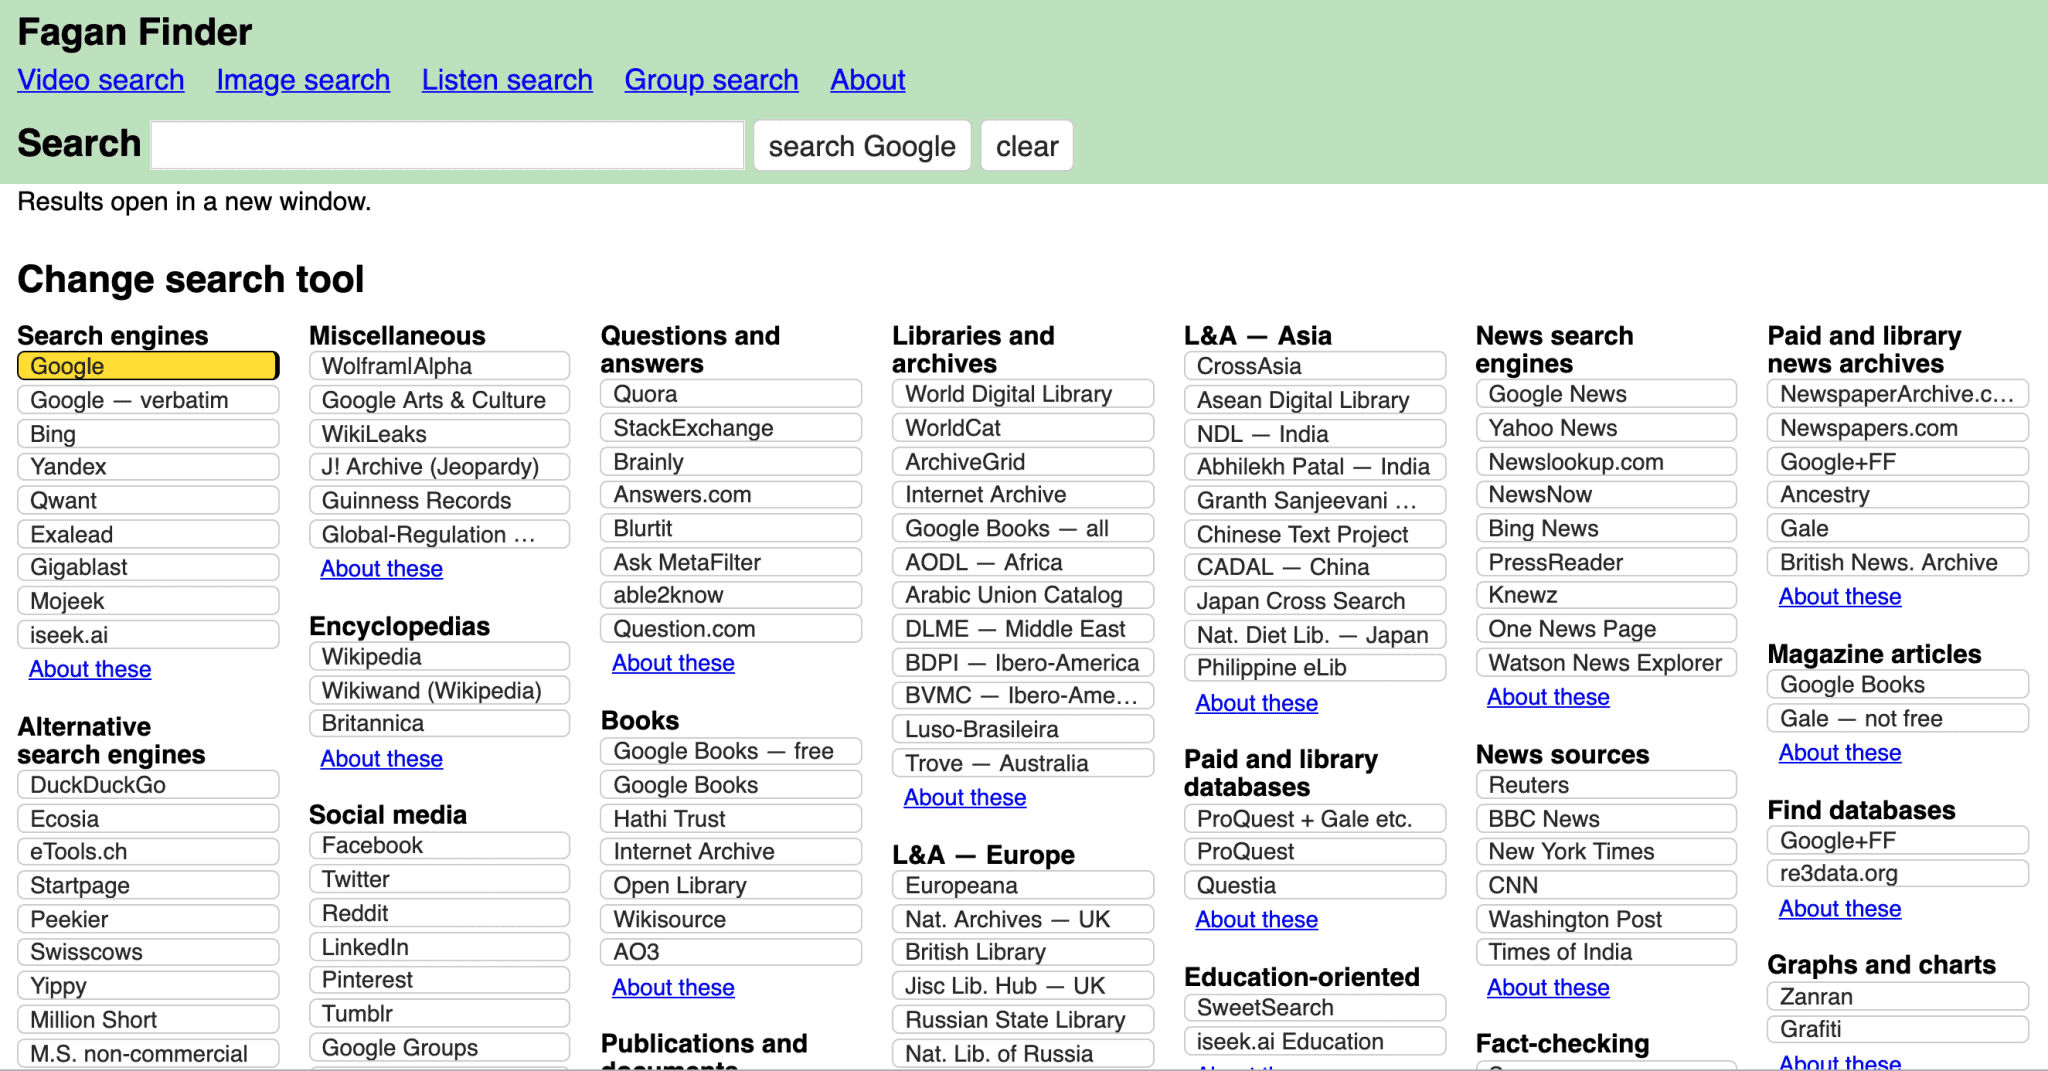Image resolution: width=2048 pixels, height=1071 pixels.
Task: Select Reuters under News sources
Action: (x=1606, y=785)
